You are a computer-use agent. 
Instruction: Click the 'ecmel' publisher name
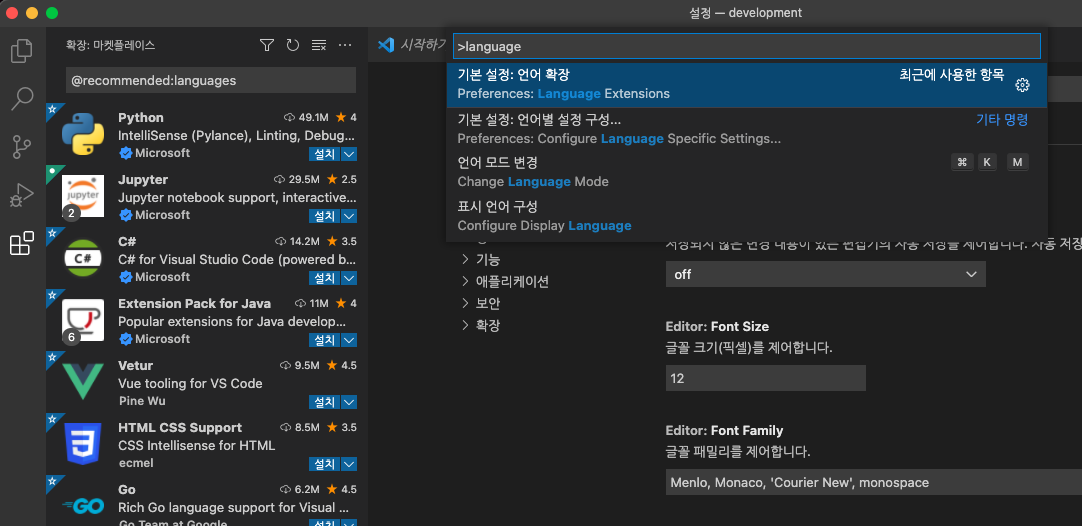[x=136, y=462]
